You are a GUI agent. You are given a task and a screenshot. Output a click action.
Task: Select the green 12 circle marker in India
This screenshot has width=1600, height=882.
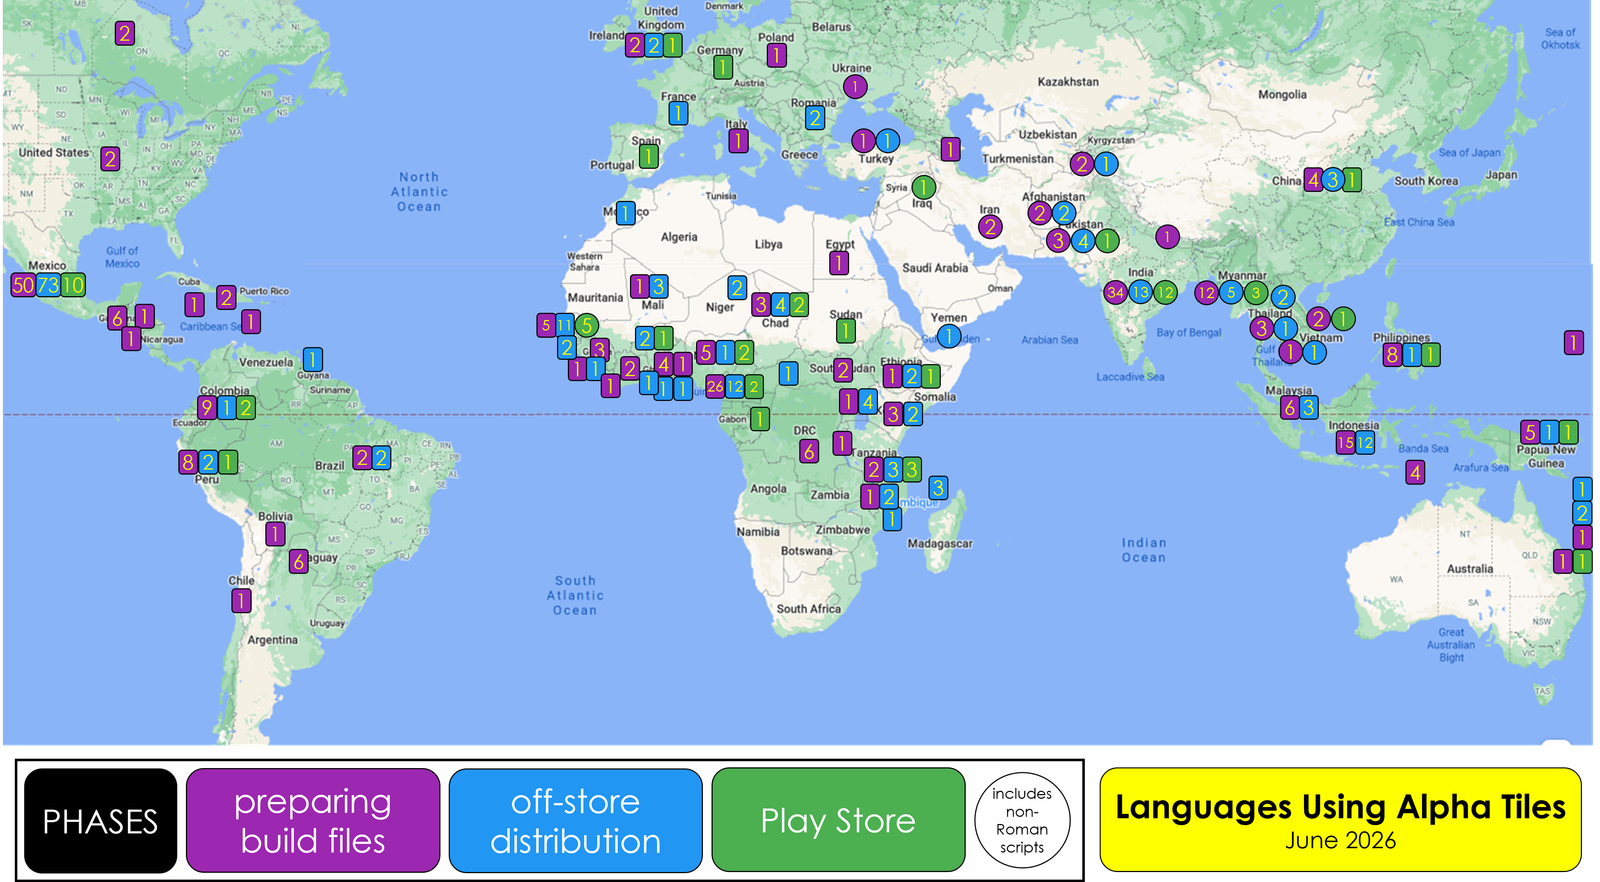(1165, 292)
